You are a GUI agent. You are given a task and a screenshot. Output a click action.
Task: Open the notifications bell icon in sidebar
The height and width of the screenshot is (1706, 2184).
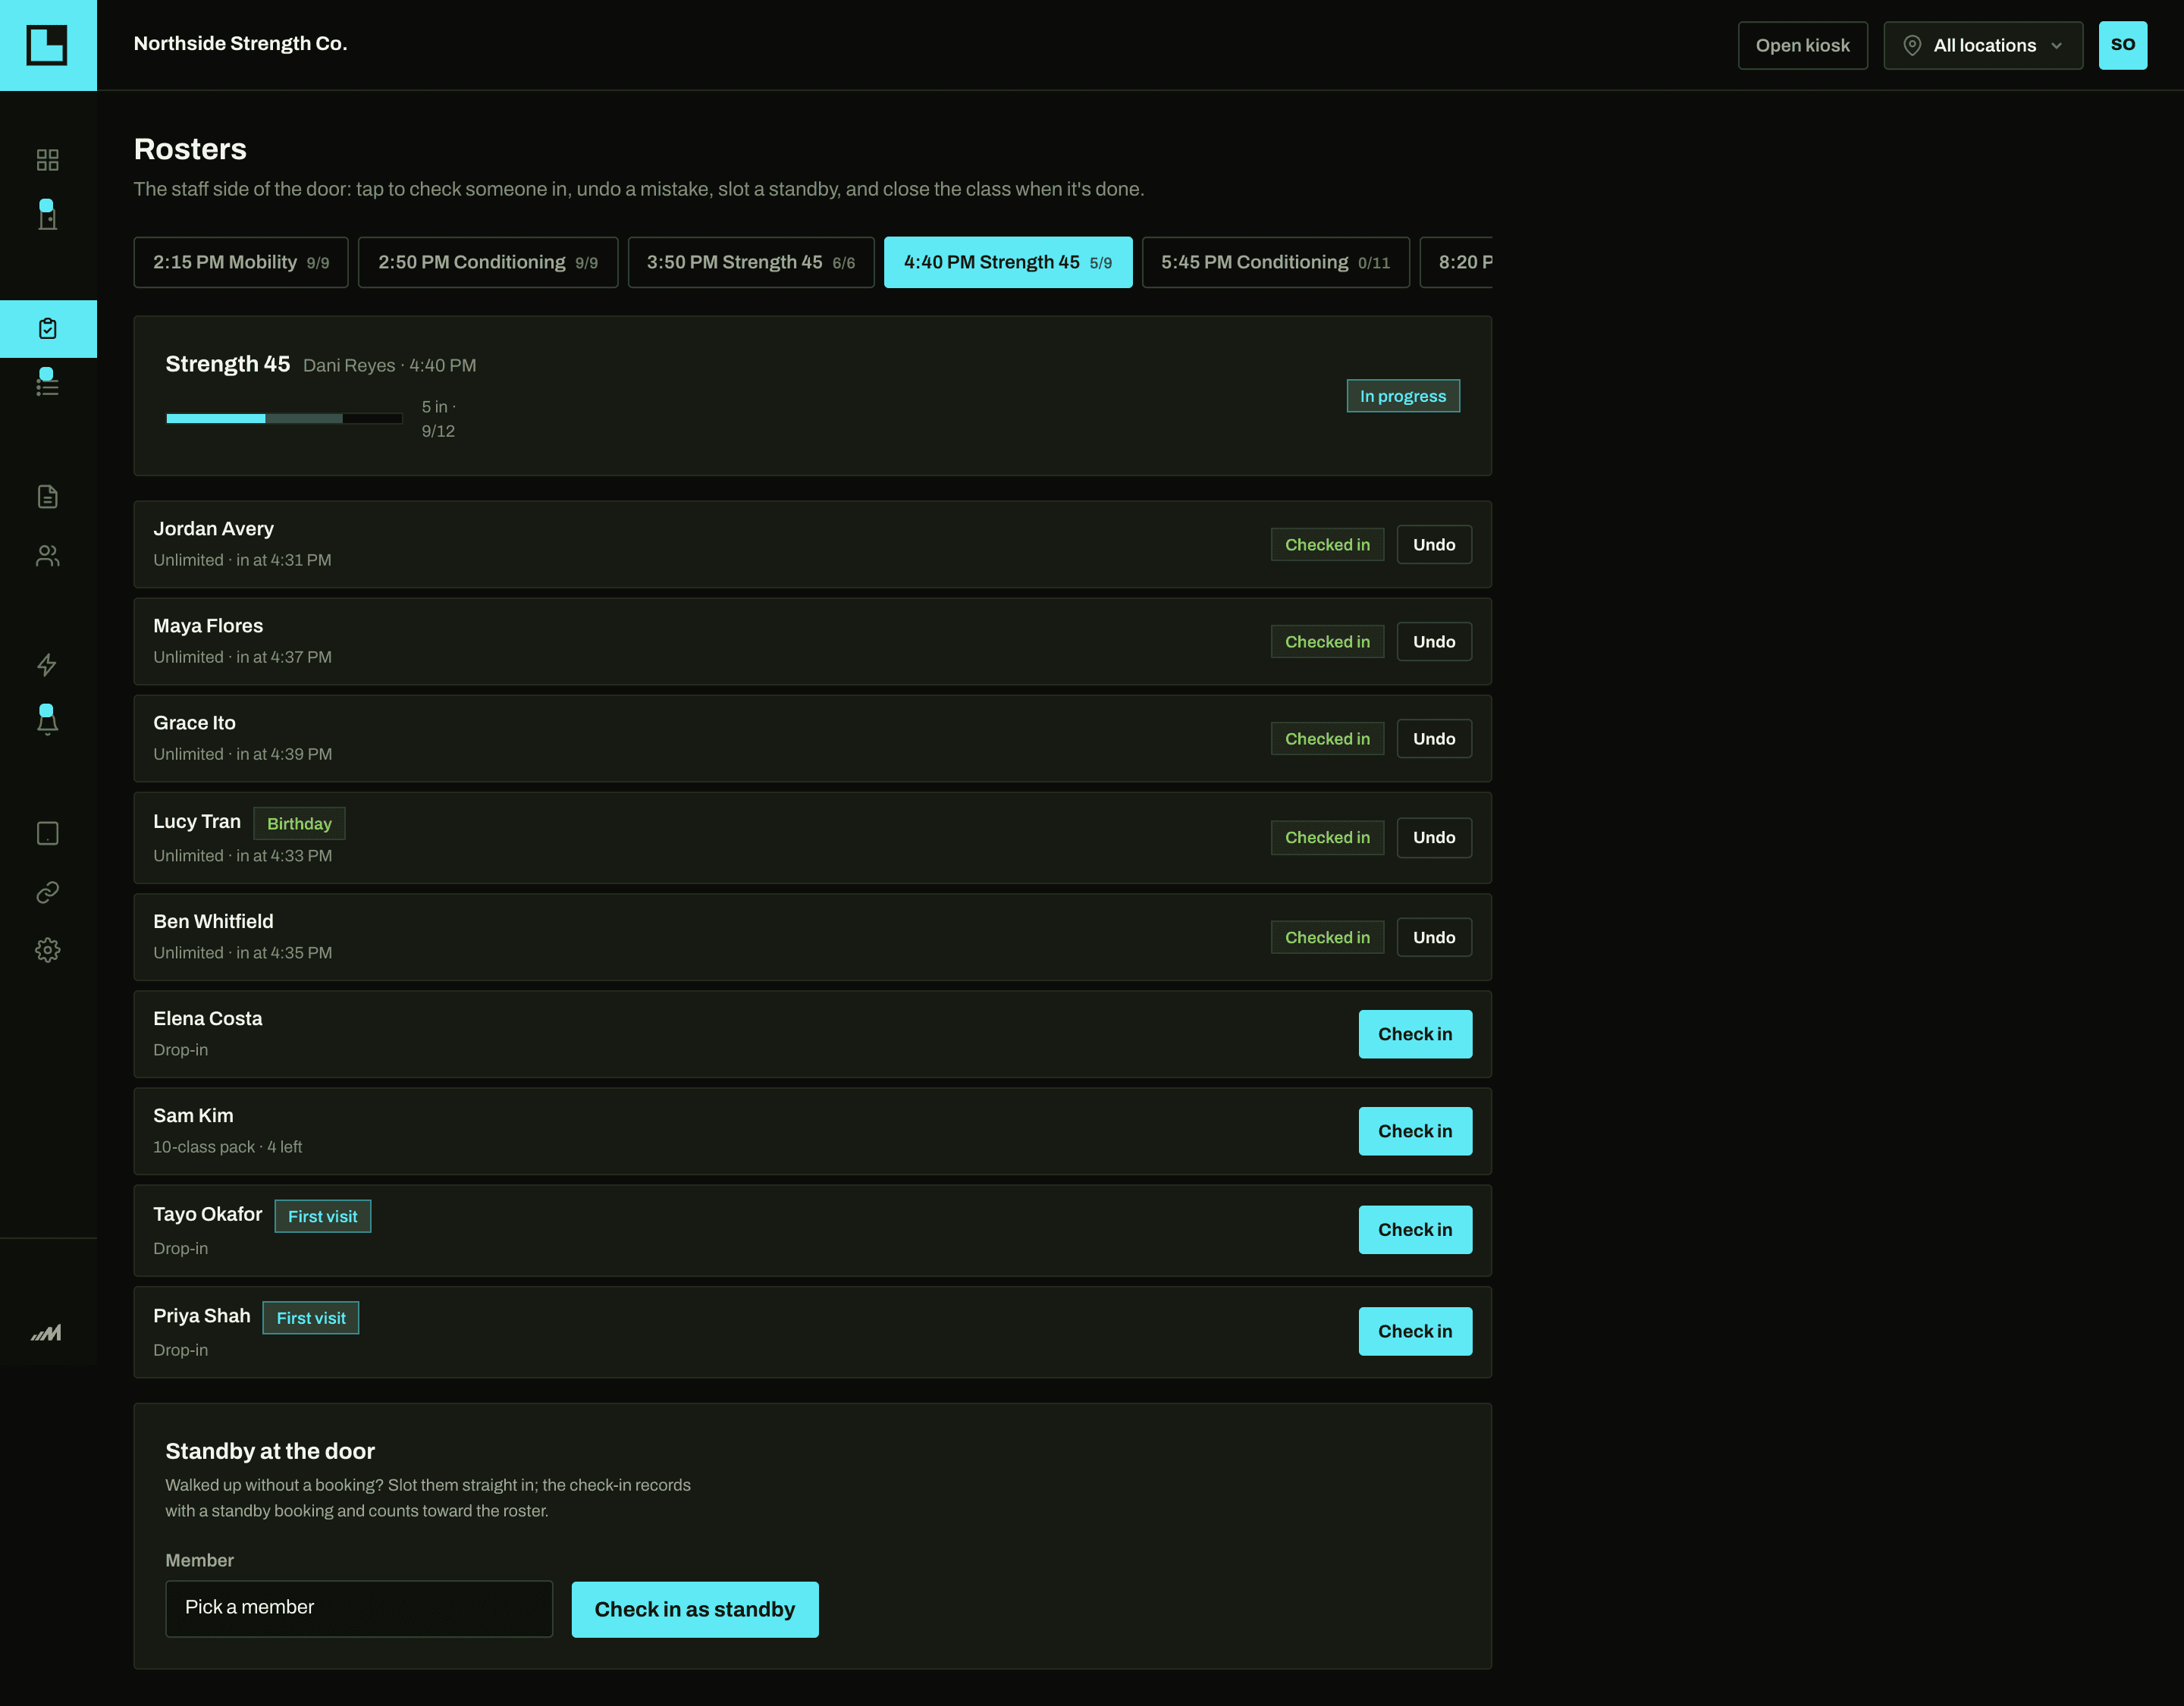tap(47, 720)
